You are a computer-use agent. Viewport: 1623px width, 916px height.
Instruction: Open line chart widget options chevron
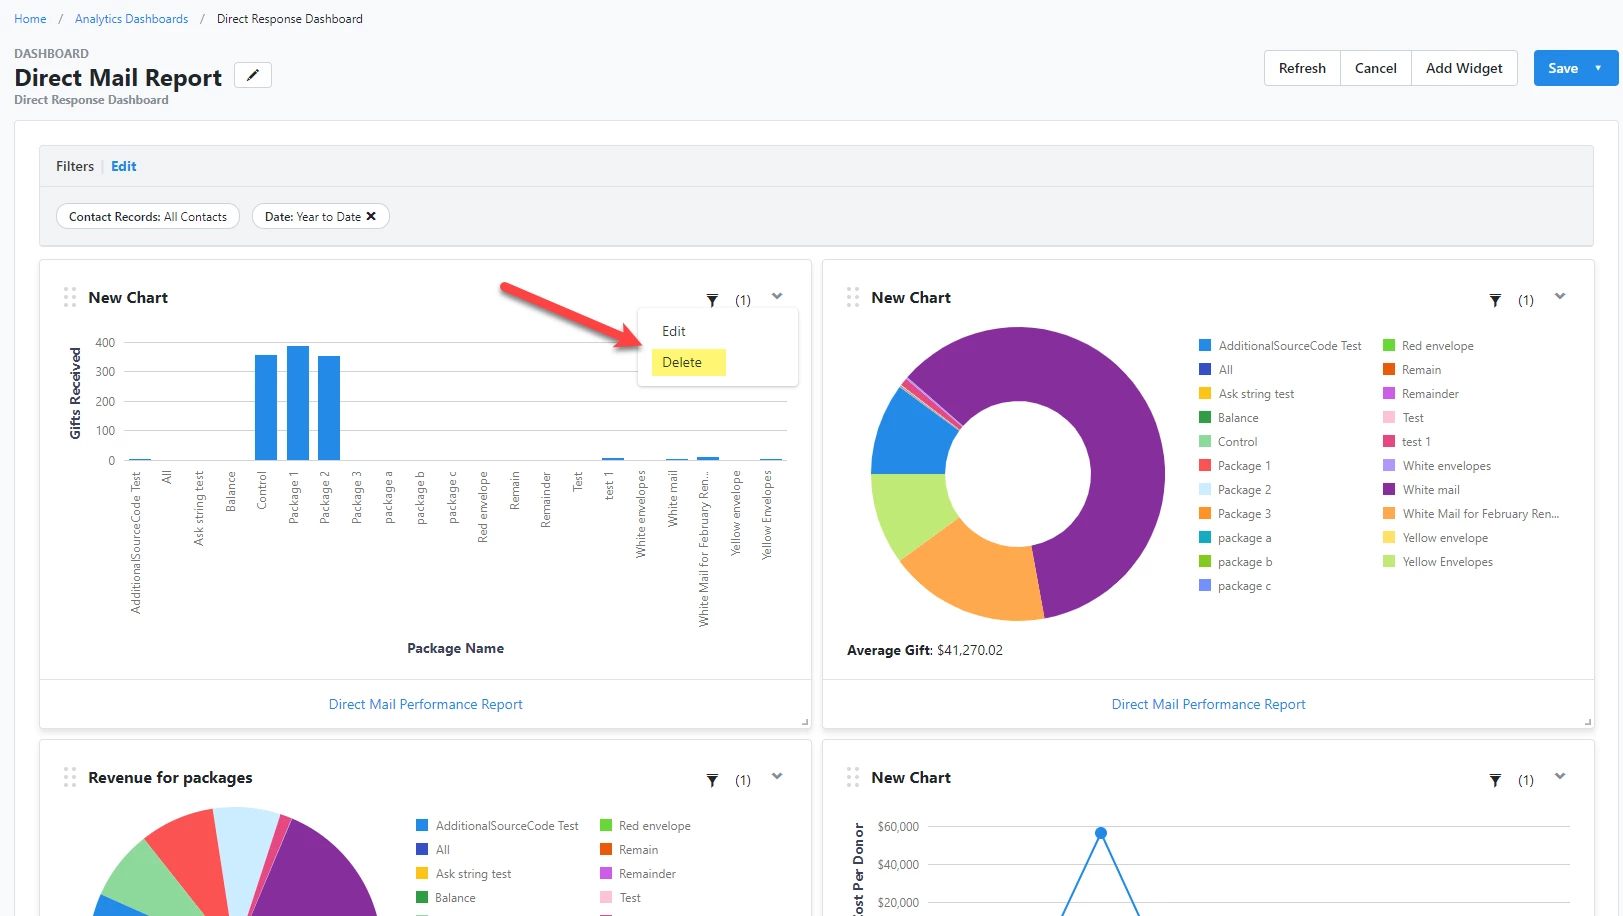tap(1560, 776)
